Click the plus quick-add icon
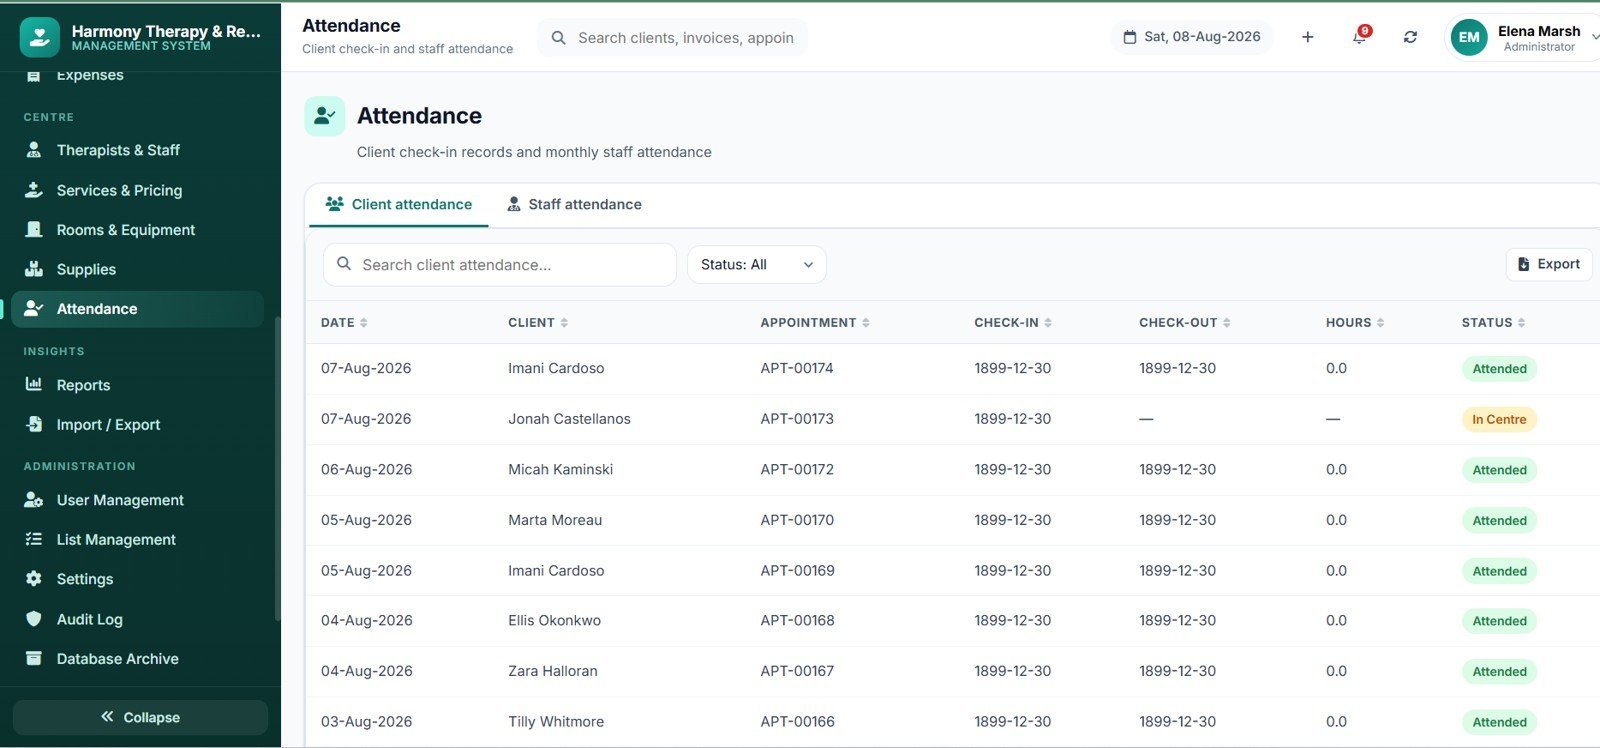This screenshot has width=1600, height=748. 1307,37
